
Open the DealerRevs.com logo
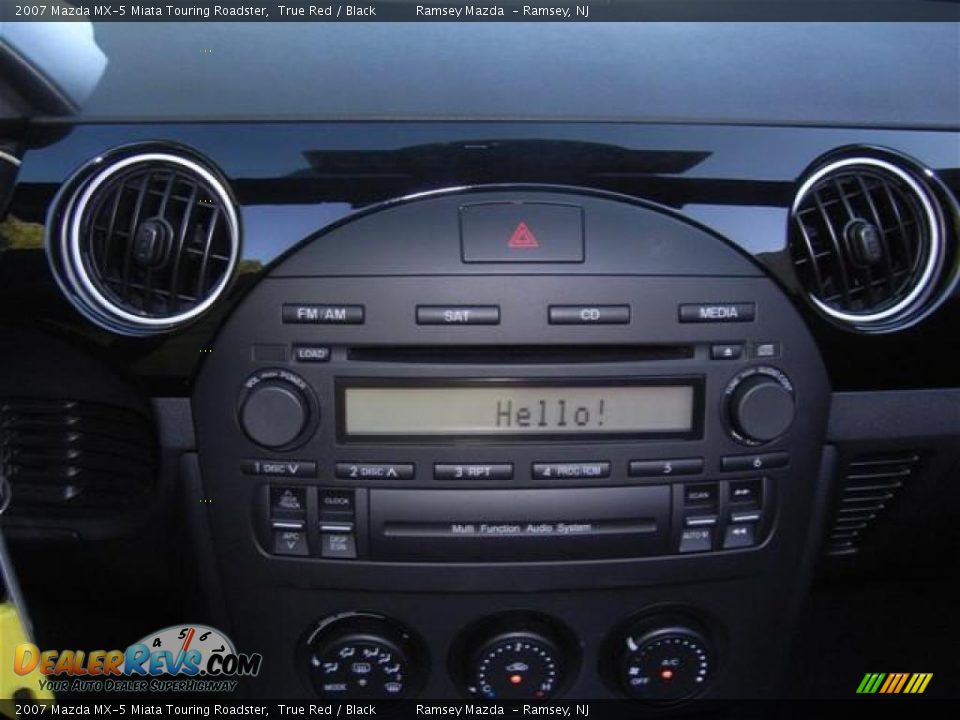(138, 660)
